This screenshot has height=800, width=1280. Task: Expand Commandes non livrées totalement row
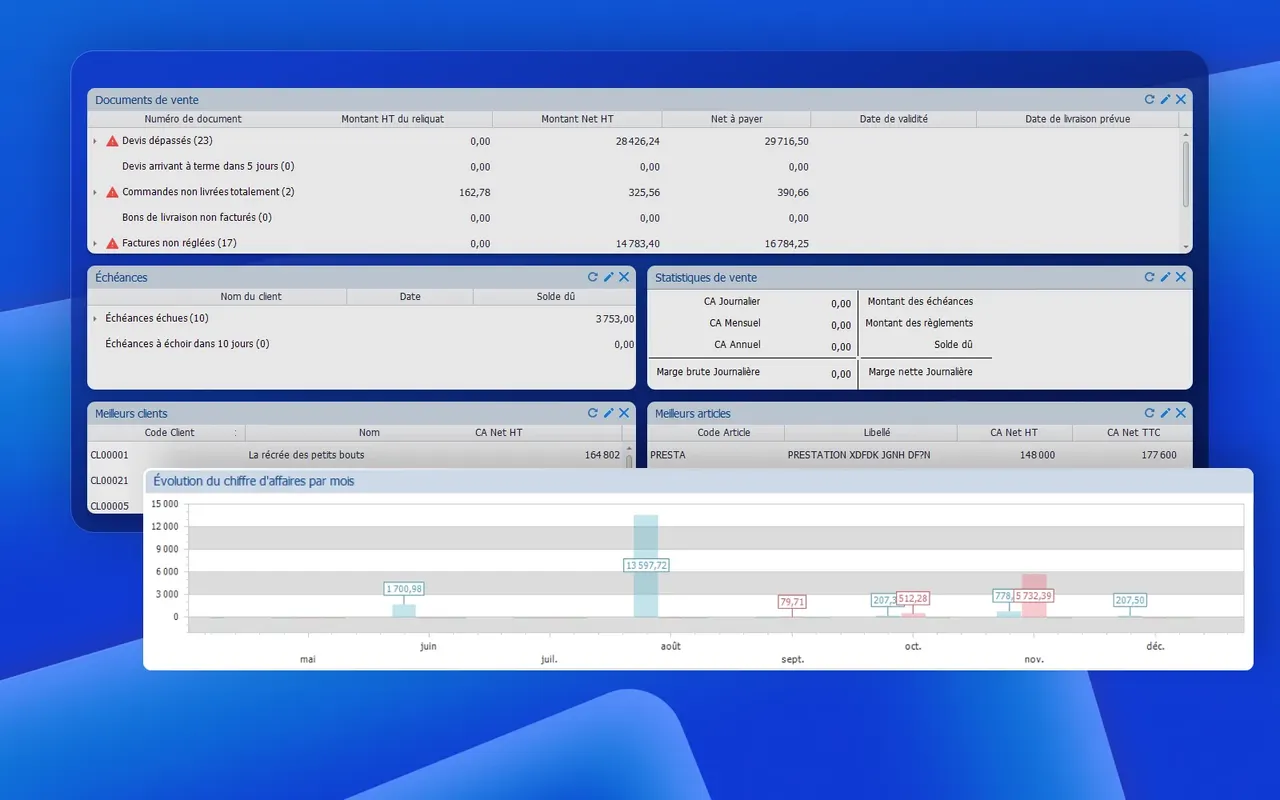95,192
